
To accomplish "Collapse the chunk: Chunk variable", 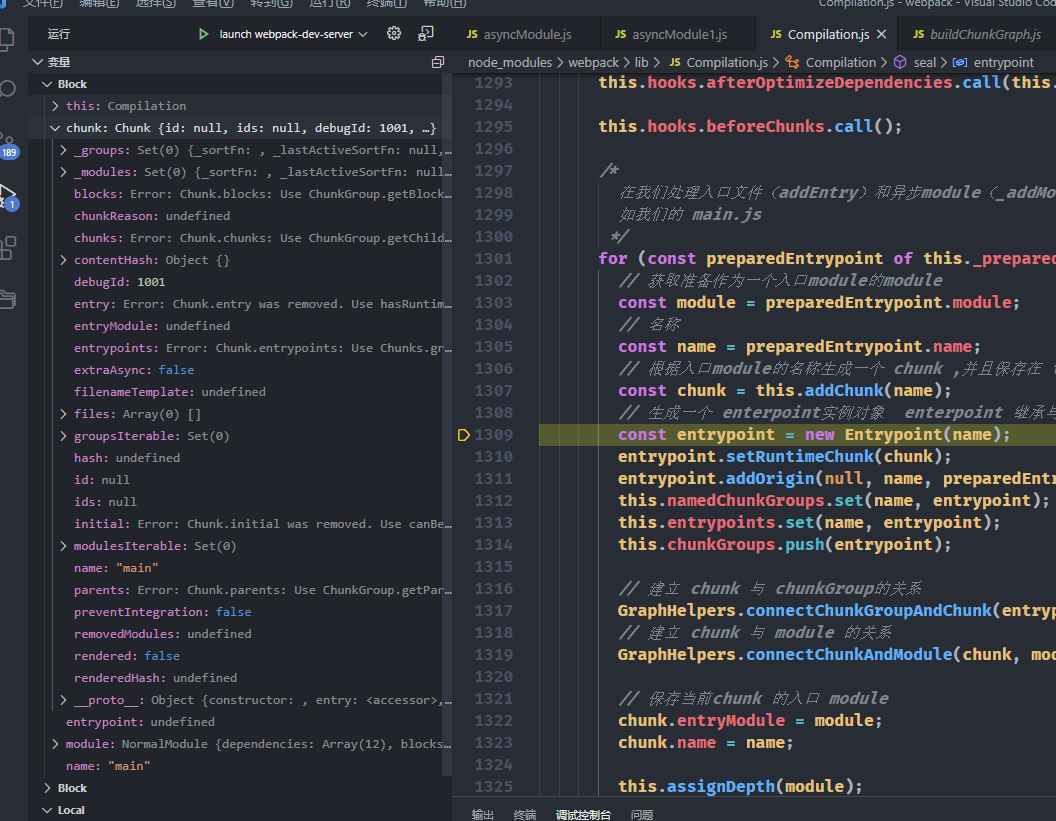I will point(55,128).
